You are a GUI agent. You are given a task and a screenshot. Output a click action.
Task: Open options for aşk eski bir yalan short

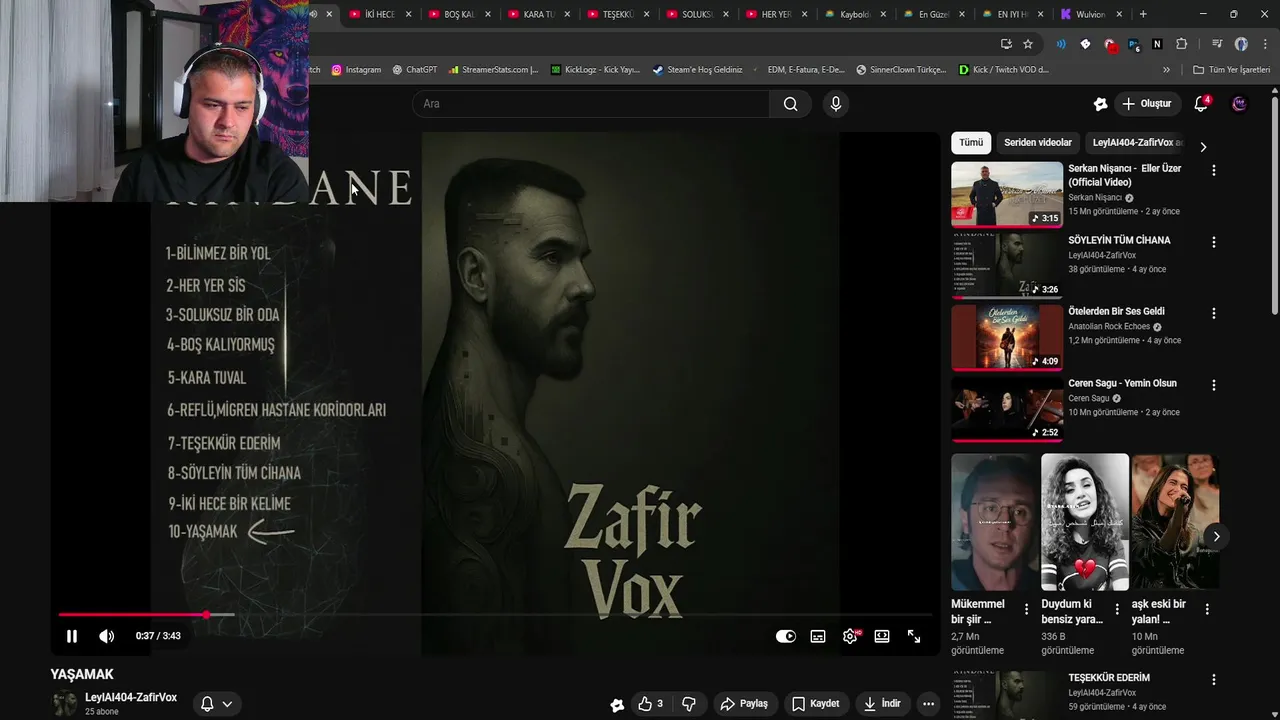pyautogui.click(x=1207, y=609)
